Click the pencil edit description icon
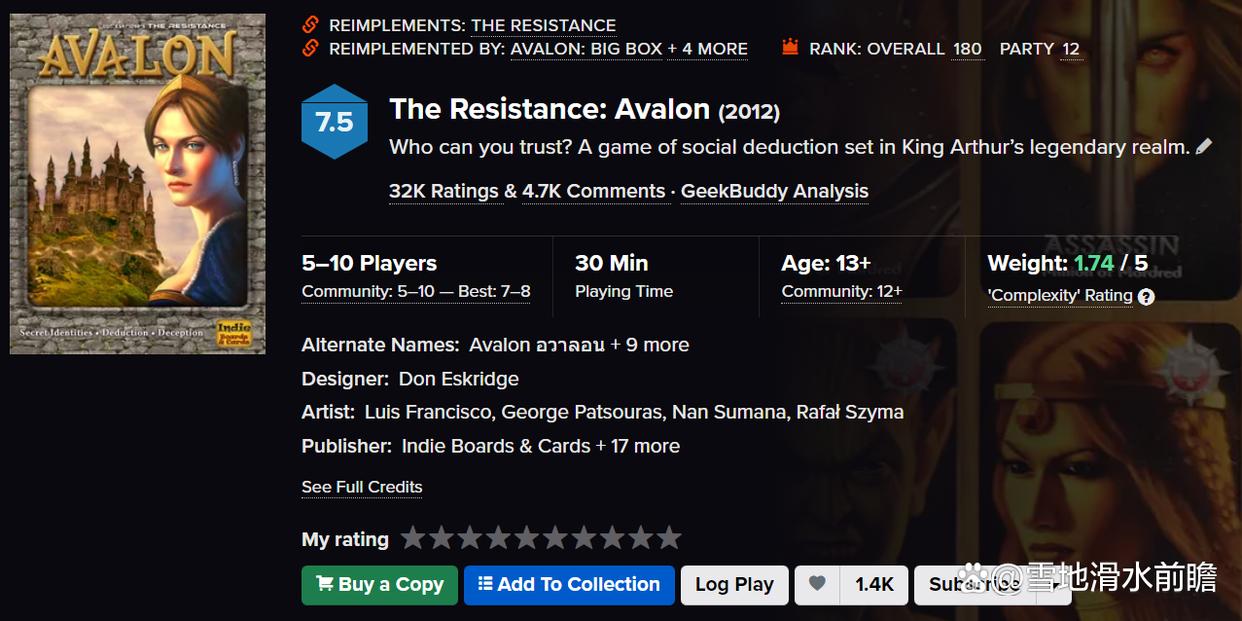Screen dimensions: 1242x621 (x=1204, y=147)
